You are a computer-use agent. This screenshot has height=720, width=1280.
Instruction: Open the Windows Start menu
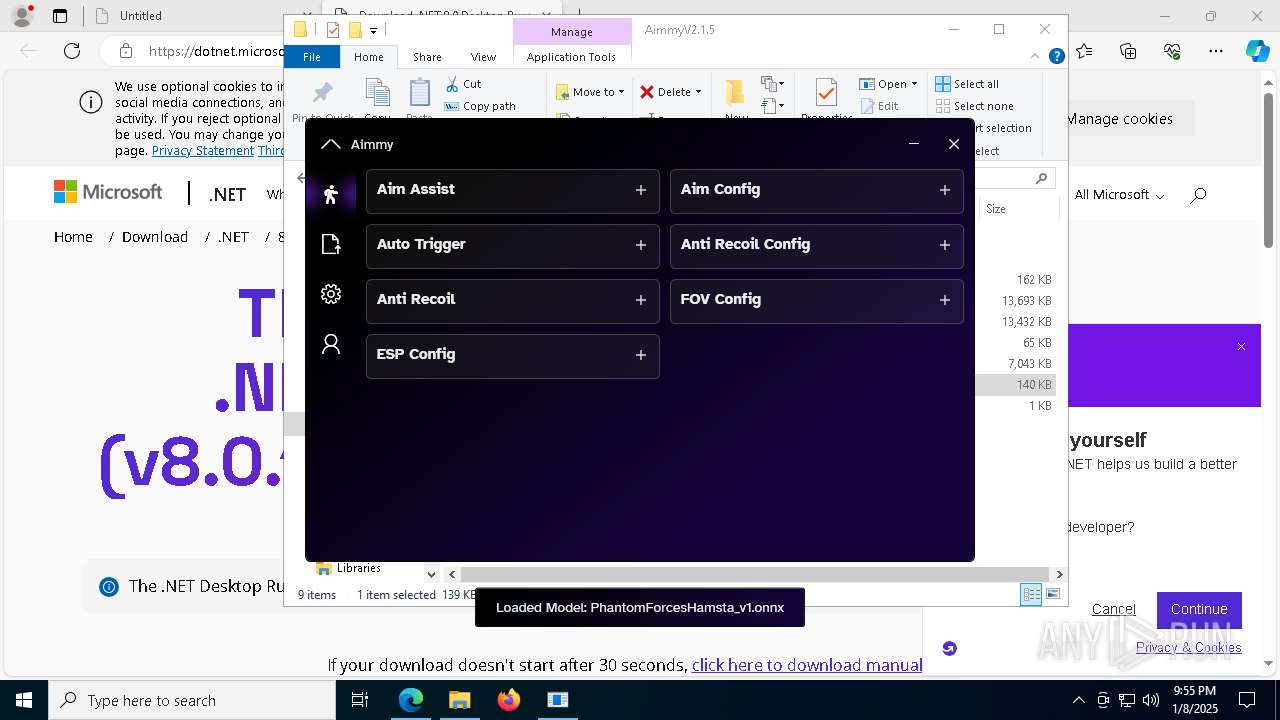click(x=23, y=700)
